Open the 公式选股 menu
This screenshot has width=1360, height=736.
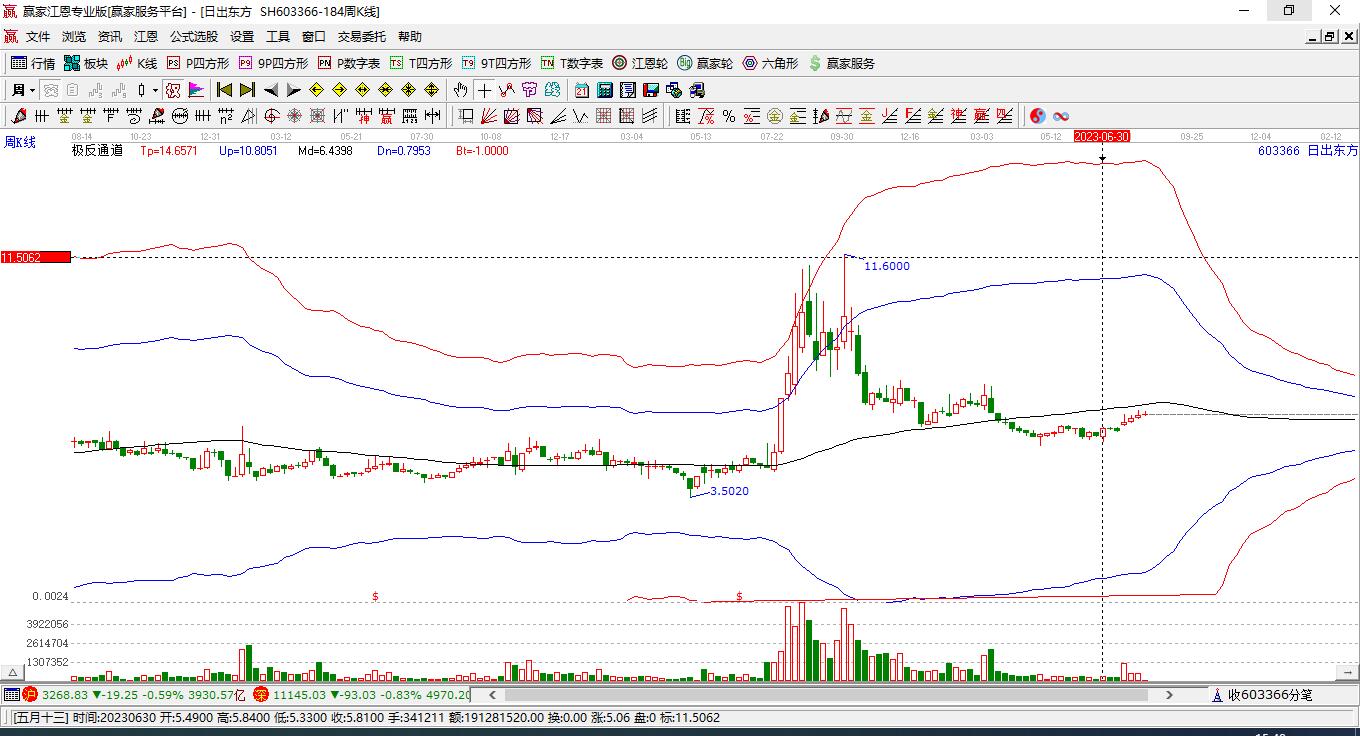[194, 37]
